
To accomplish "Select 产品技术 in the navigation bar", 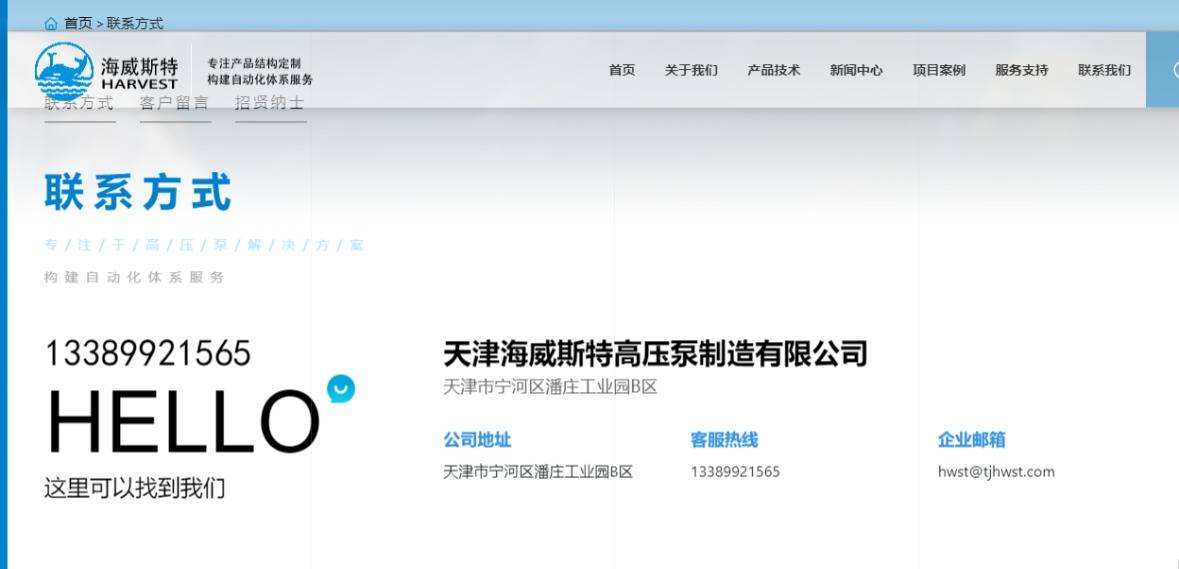I will coord(774,70).
